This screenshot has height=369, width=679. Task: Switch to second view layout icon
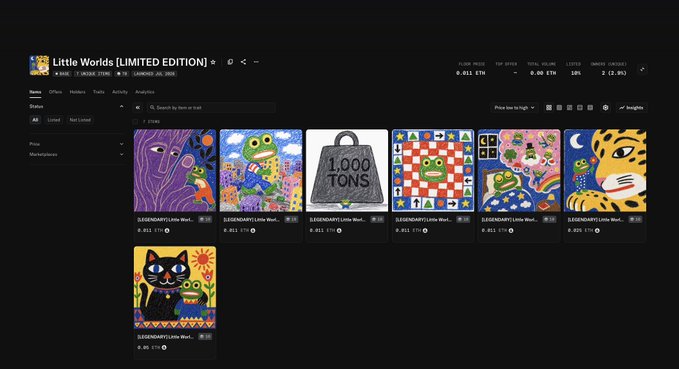[559, 107]
